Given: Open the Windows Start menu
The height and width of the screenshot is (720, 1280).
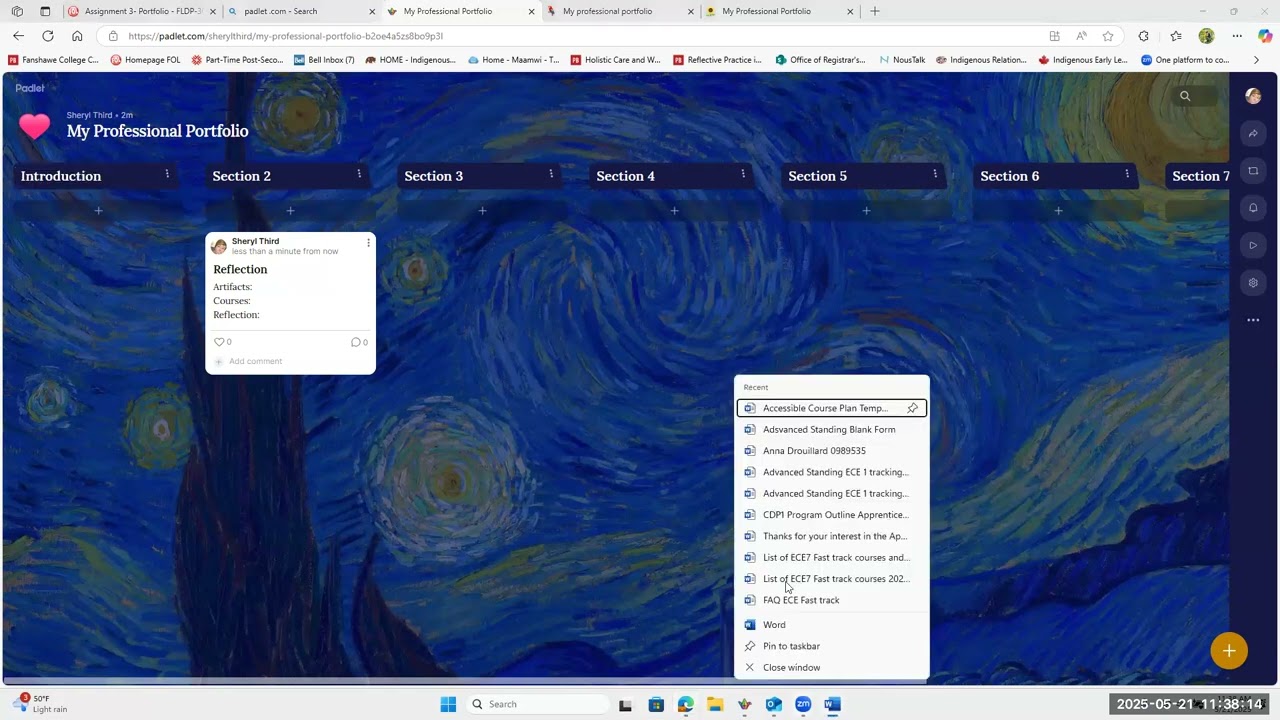Looking at the screenshot, I should 448,704.
